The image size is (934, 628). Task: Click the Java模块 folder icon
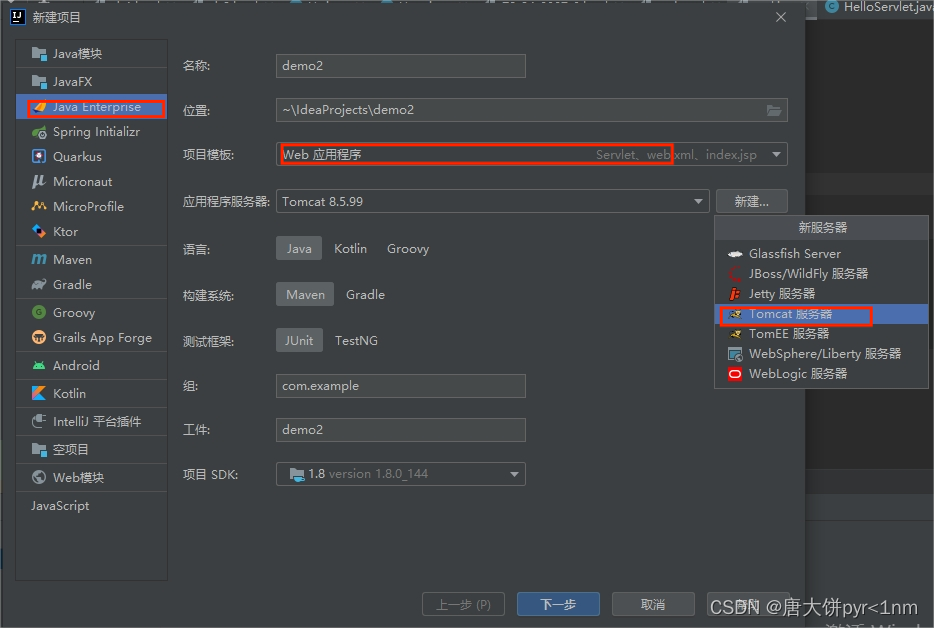[39, 54]
